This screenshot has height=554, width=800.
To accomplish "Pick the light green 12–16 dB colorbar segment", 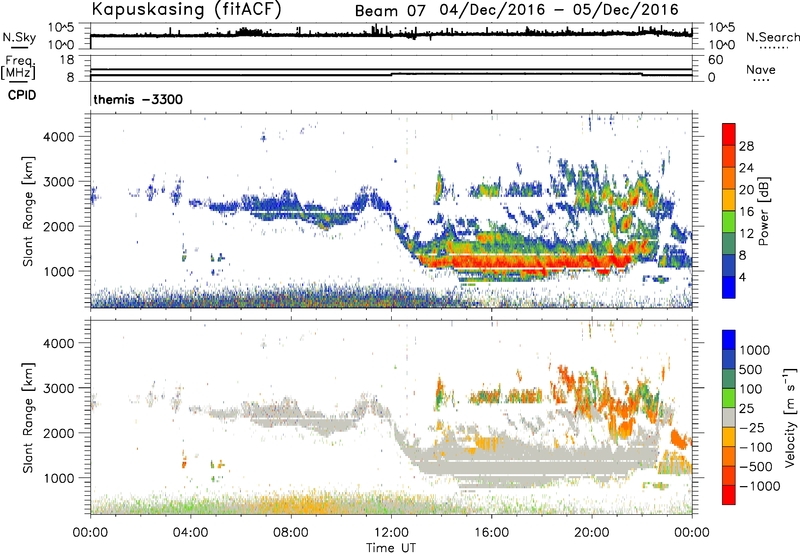I will click(x=729, y=221).
